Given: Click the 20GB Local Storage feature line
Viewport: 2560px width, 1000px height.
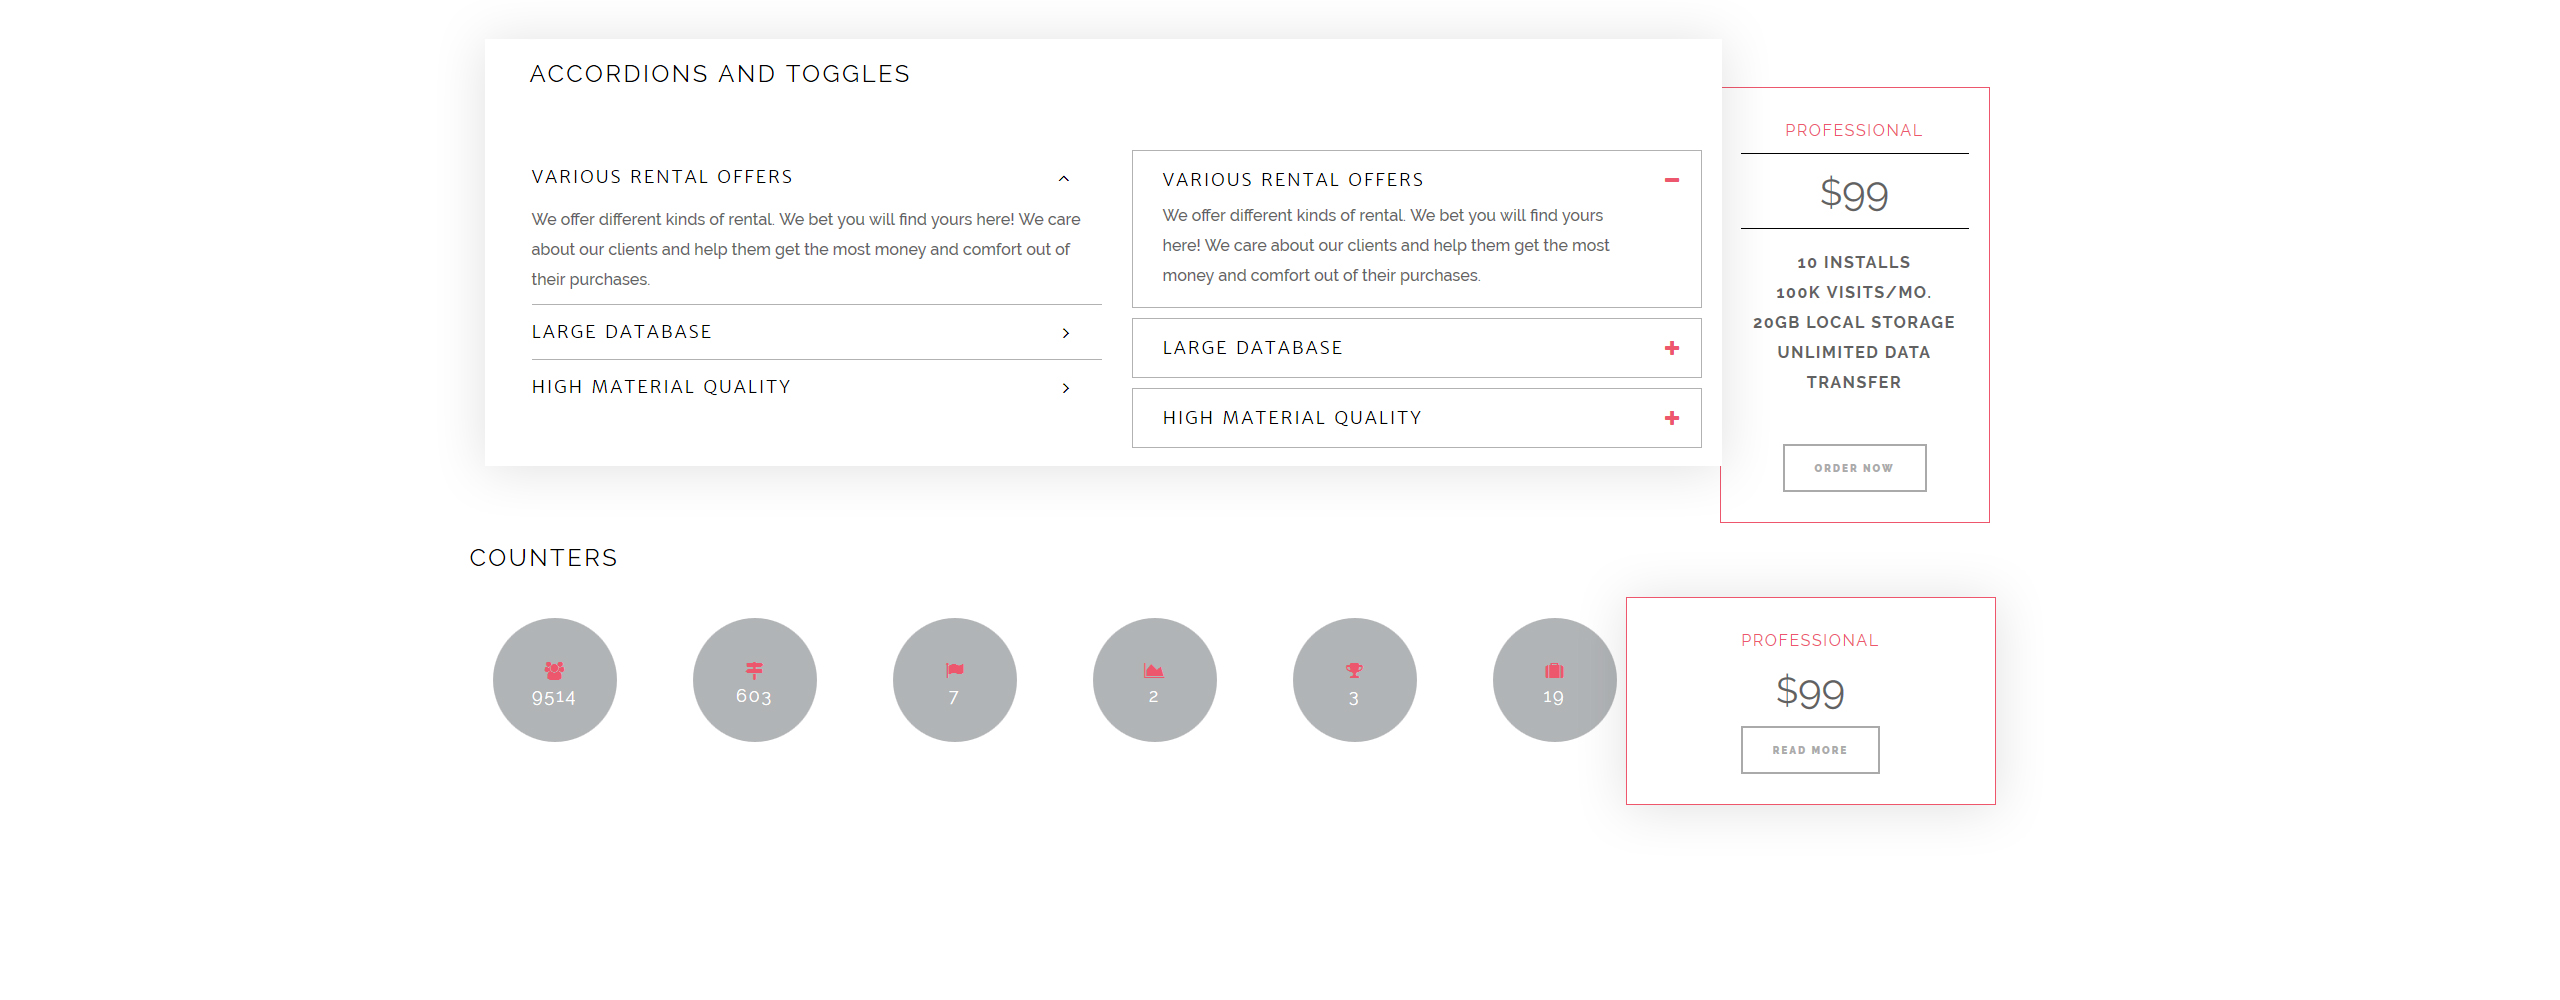Looking at the screenshot, I should 1854,323.
